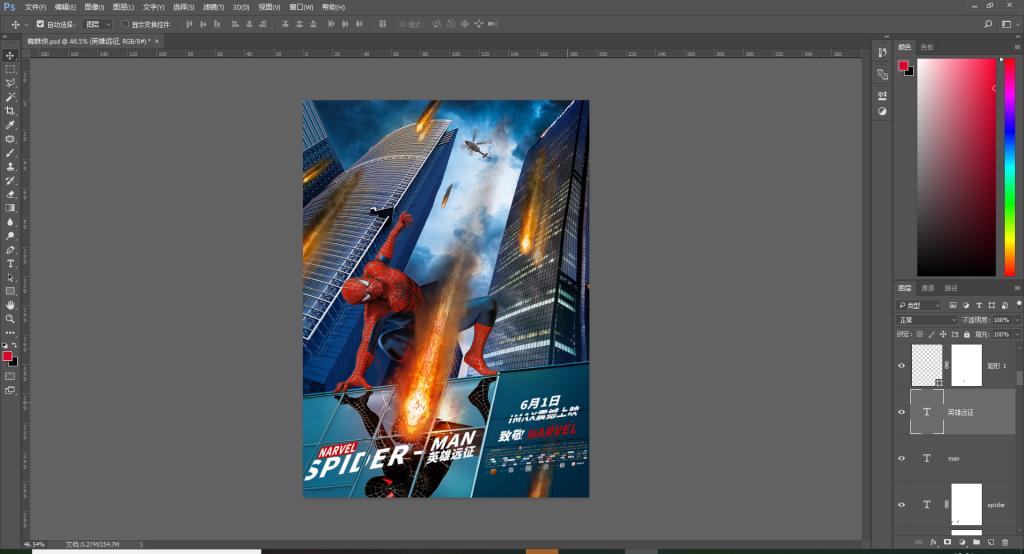This screenshot has width=1024, height=554.
Task: Click the red foreground color swatch in toolbox
Action: [7, 356]
